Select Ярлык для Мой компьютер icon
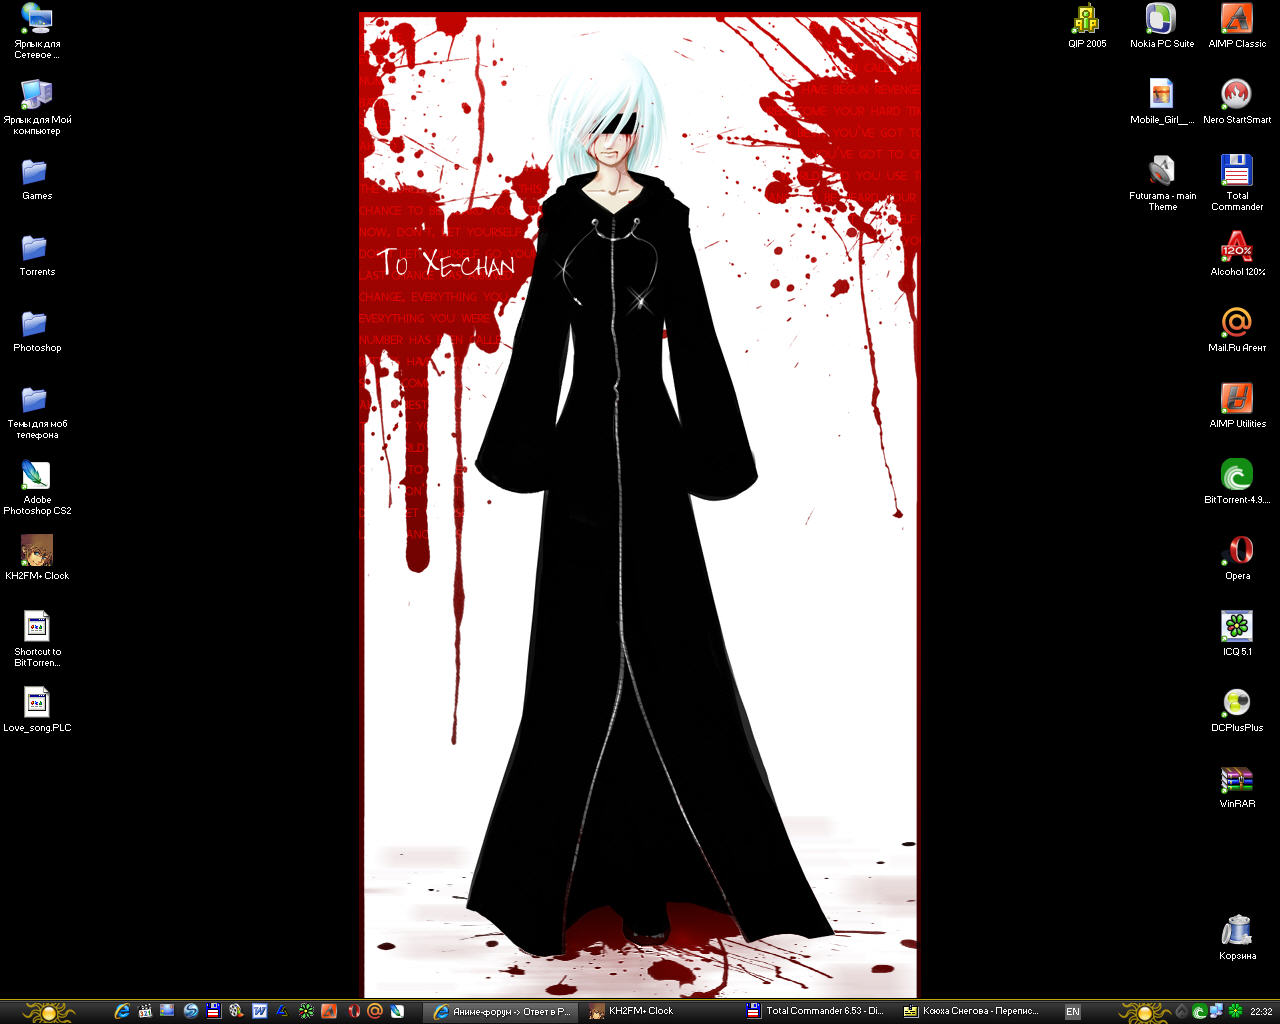 37,106
